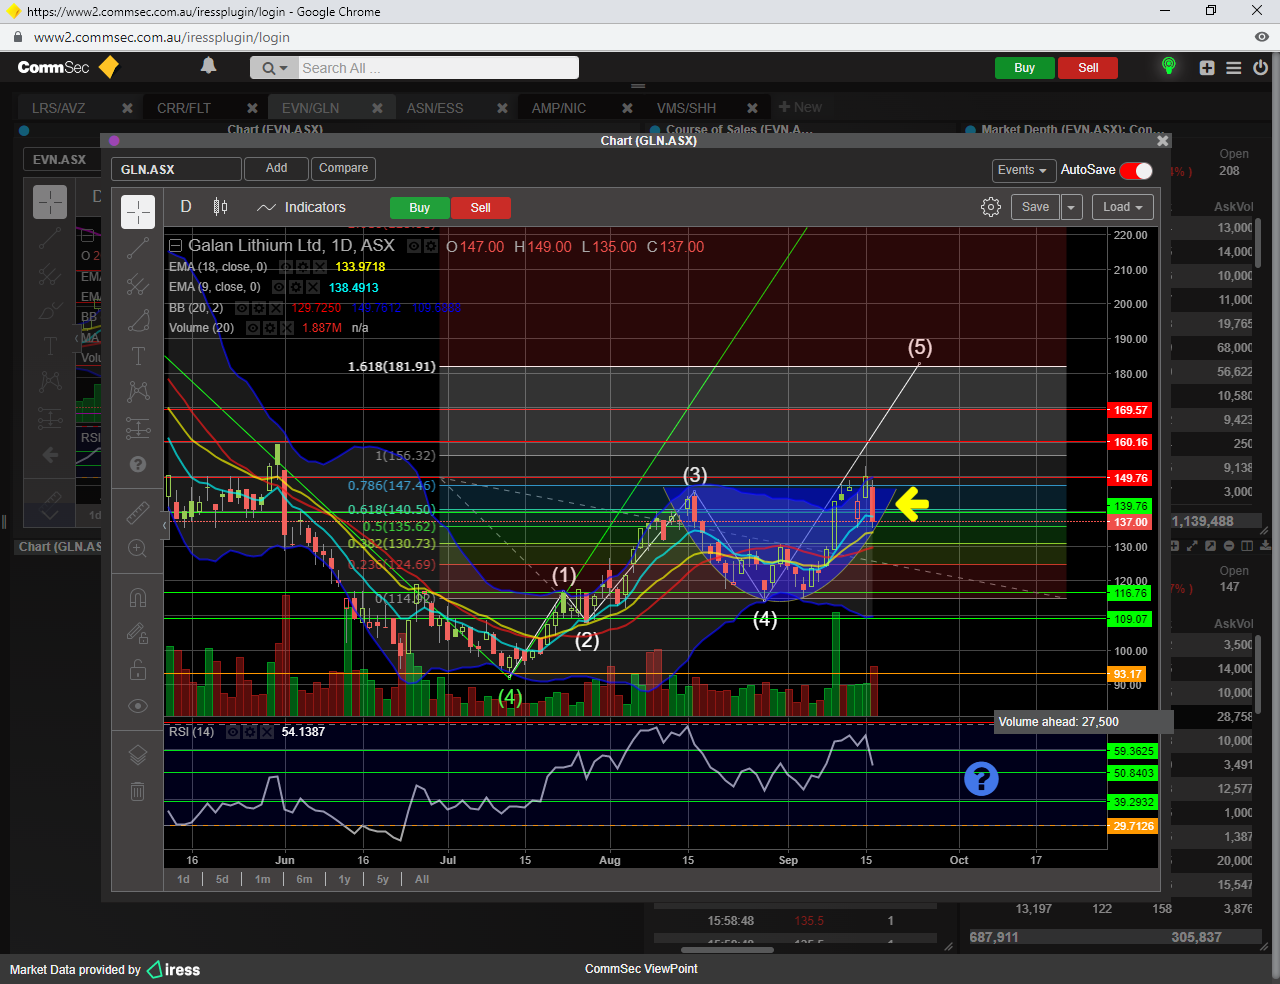Open the object tree layers icon

[138, 755]
